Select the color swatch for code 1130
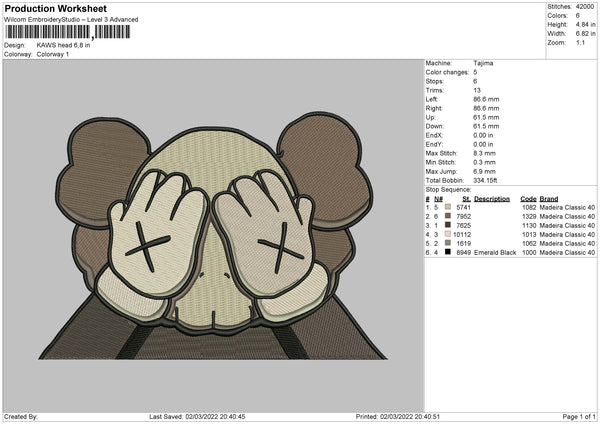 448,225
